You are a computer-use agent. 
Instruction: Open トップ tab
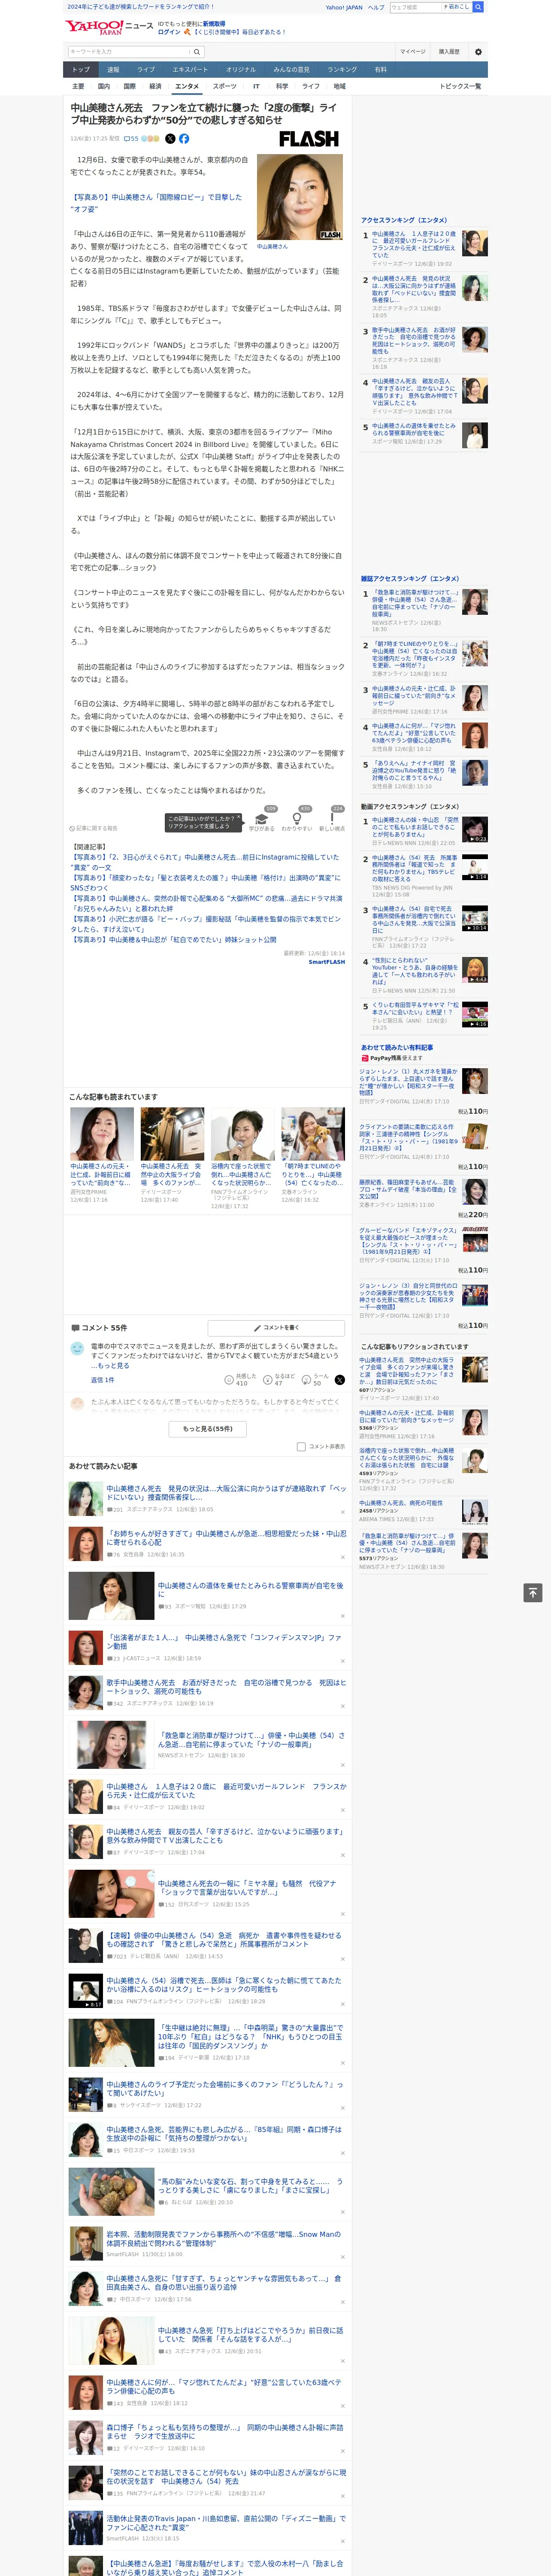click(81, 70)
